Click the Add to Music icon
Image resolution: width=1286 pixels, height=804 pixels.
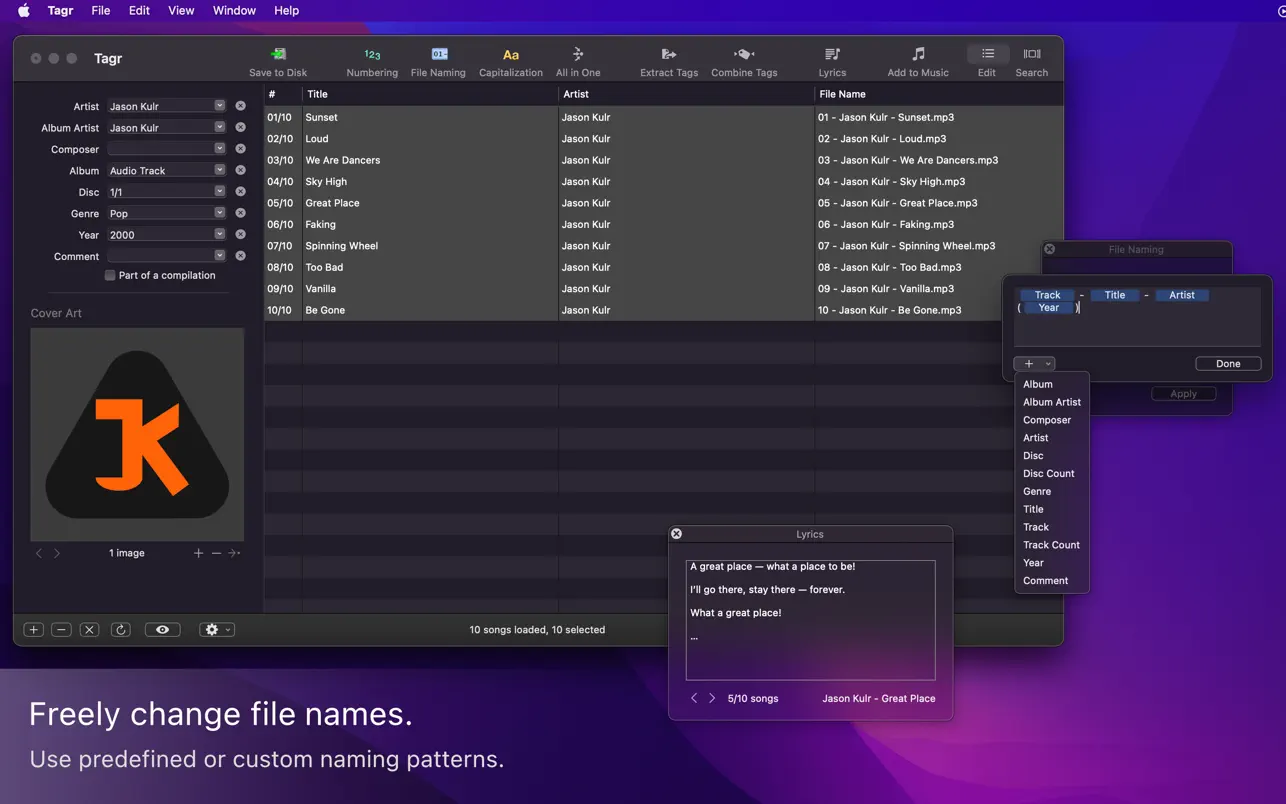coord(918,55)
